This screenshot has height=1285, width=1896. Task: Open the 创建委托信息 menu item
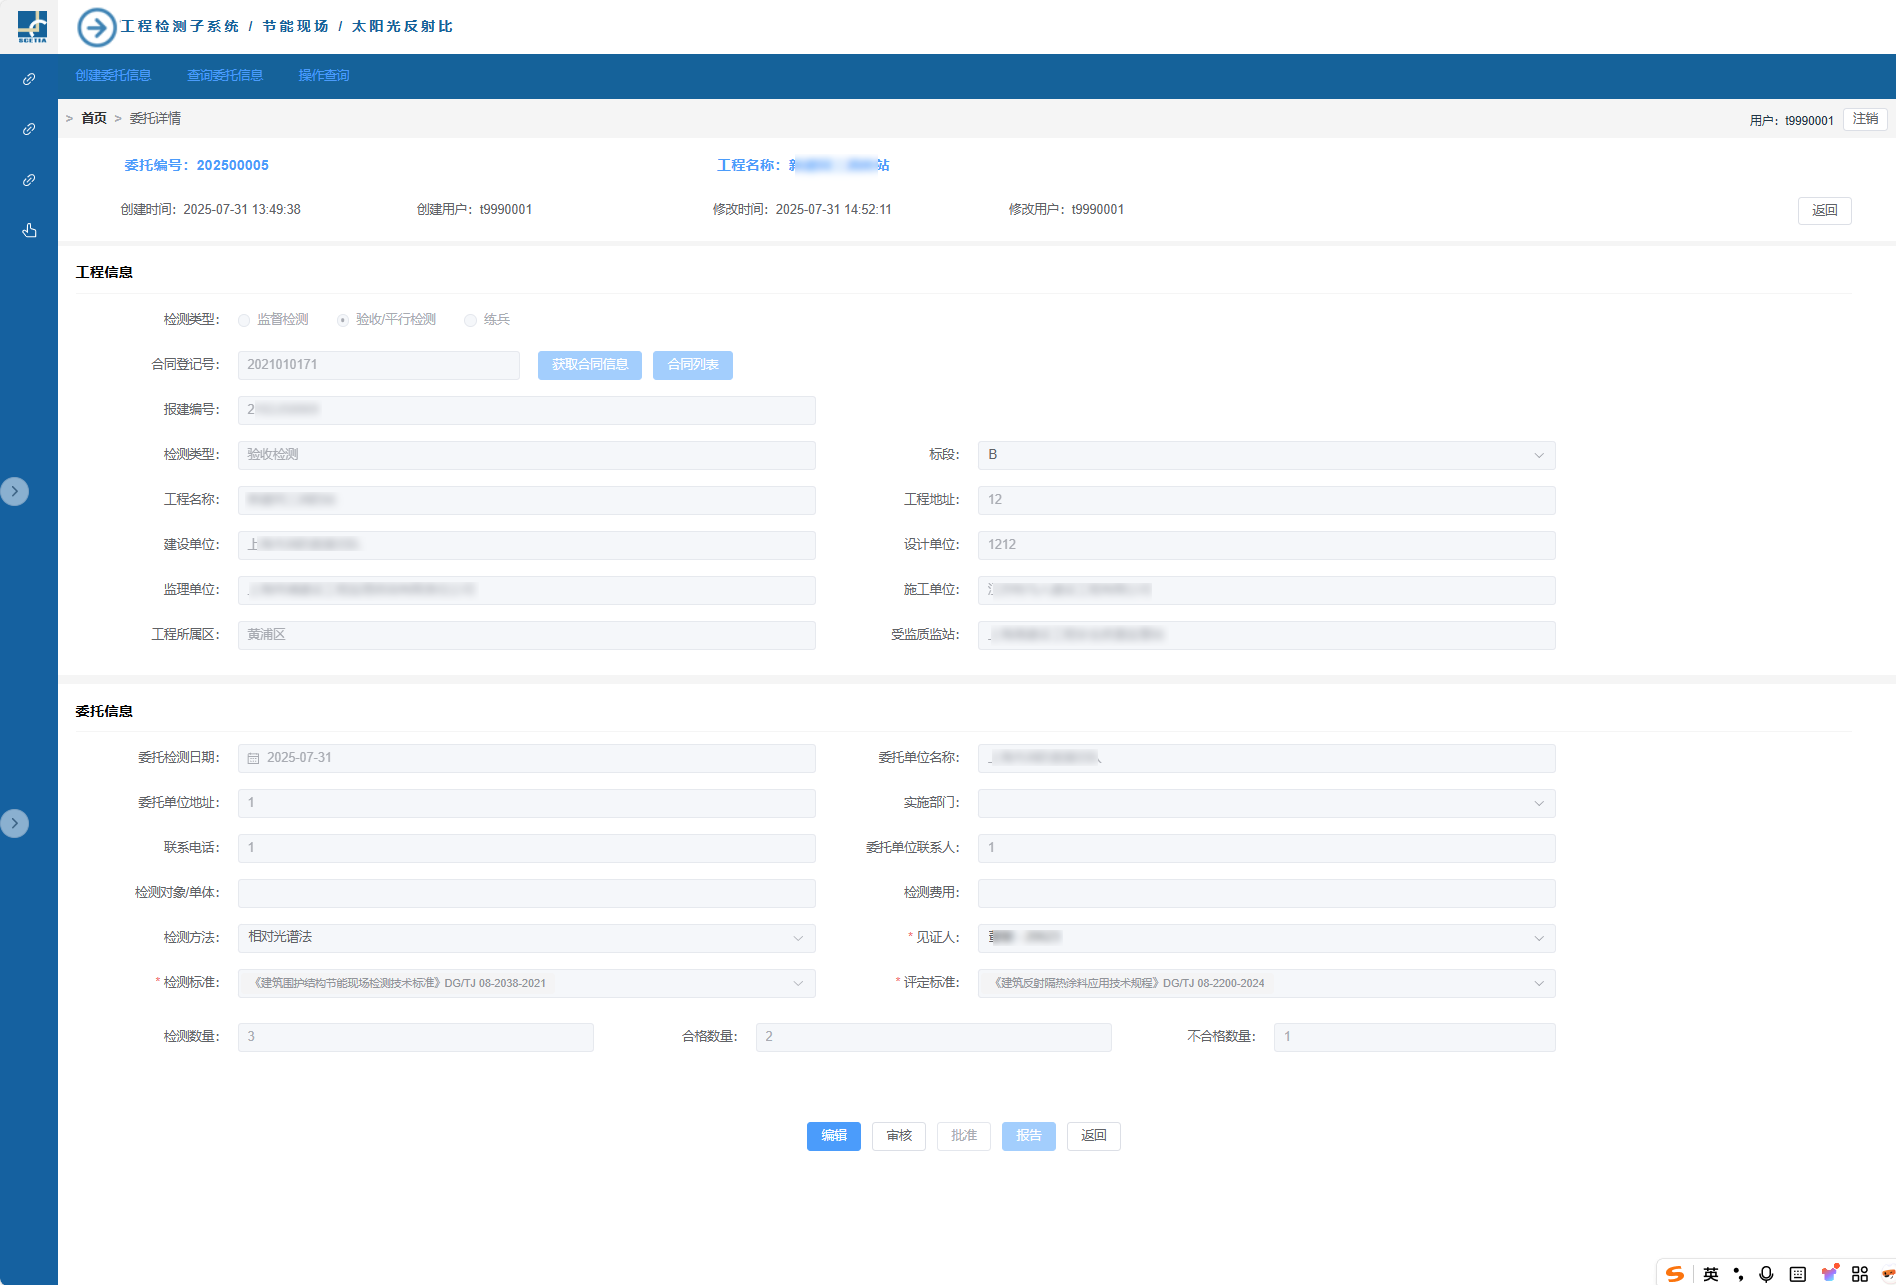113,76
